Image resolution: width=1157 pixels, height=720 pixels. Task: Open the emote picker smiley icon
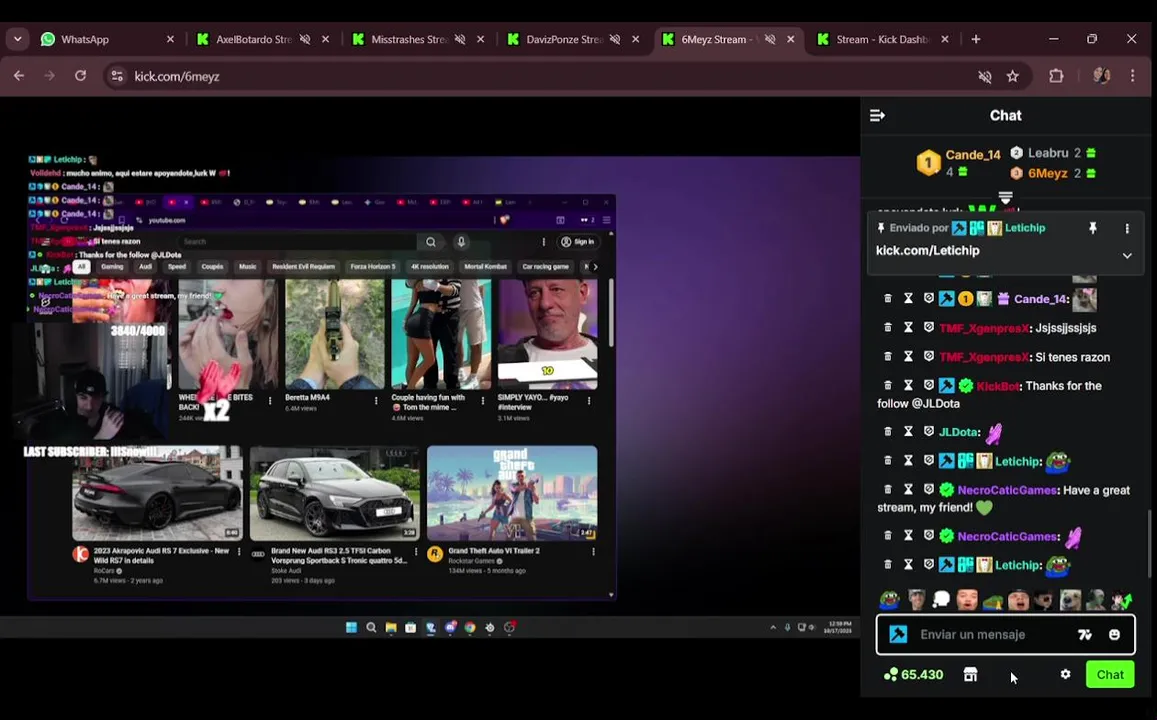[1114, 634]
